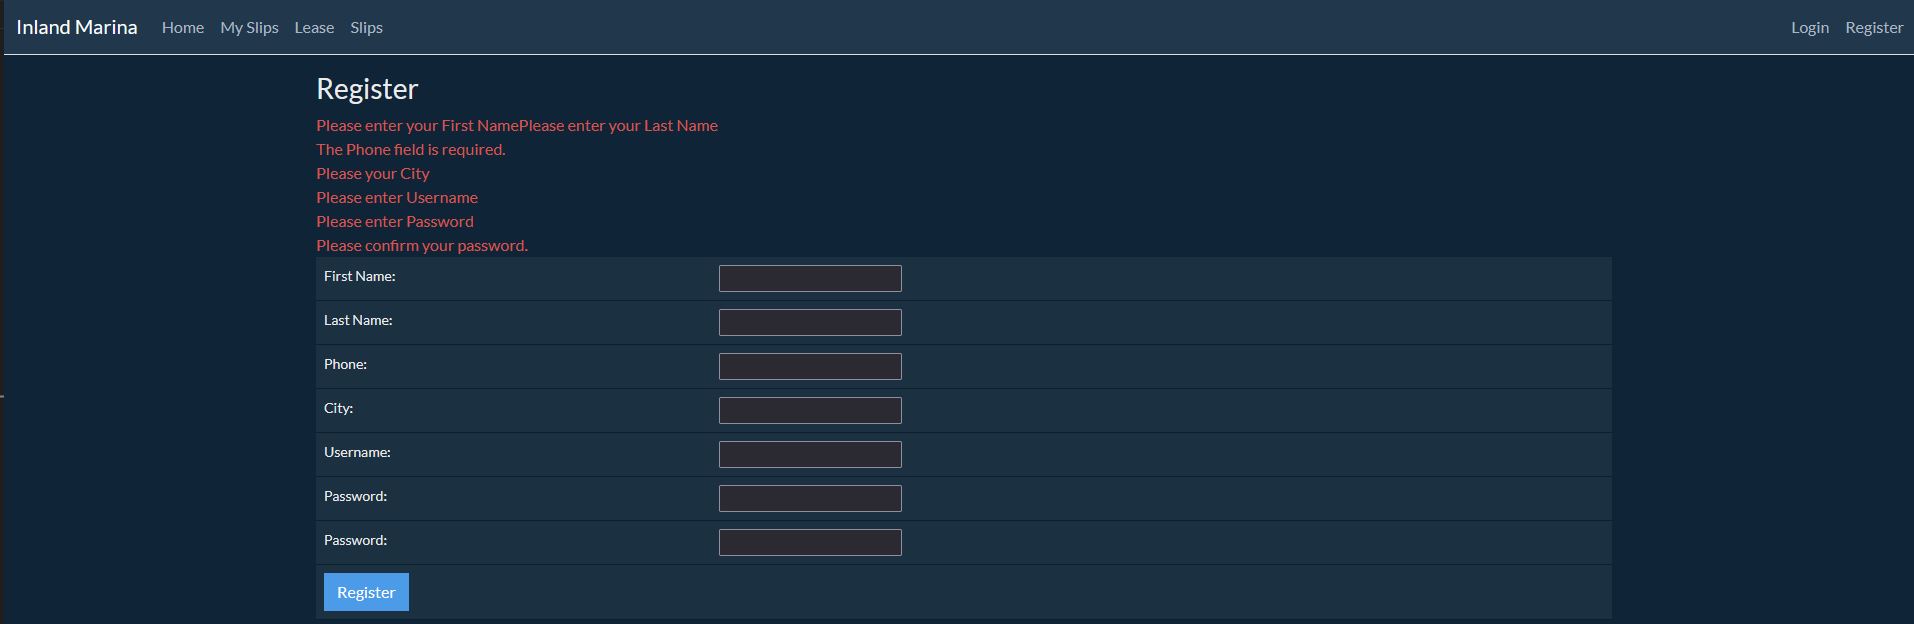The image size is (1914, 624).
Task: Click the Last Name label
Action: pos(358,320)
